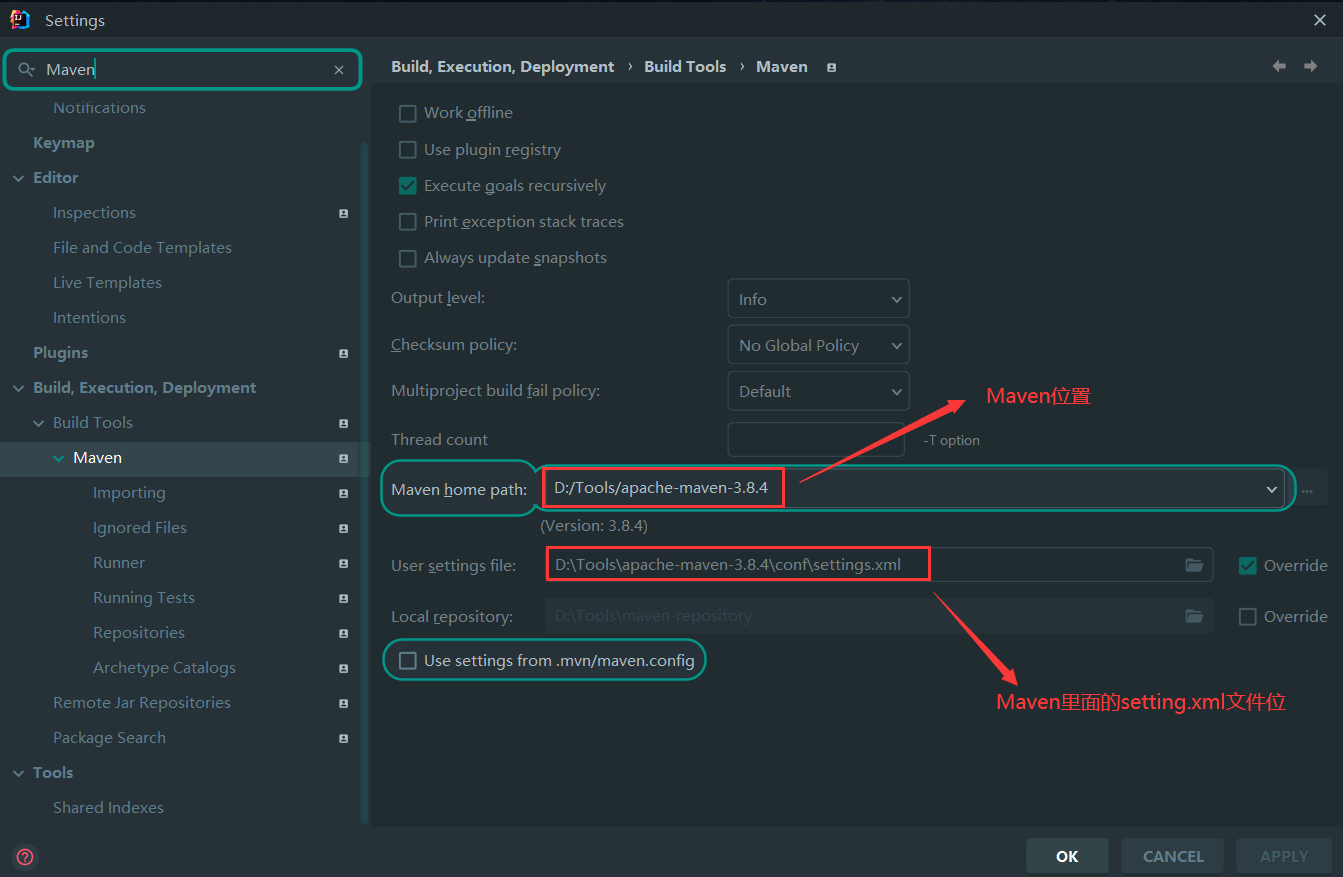The image size is (1343, 877).
Task: Uncheck Execute goals recursively
Action: tap(407, 186)
